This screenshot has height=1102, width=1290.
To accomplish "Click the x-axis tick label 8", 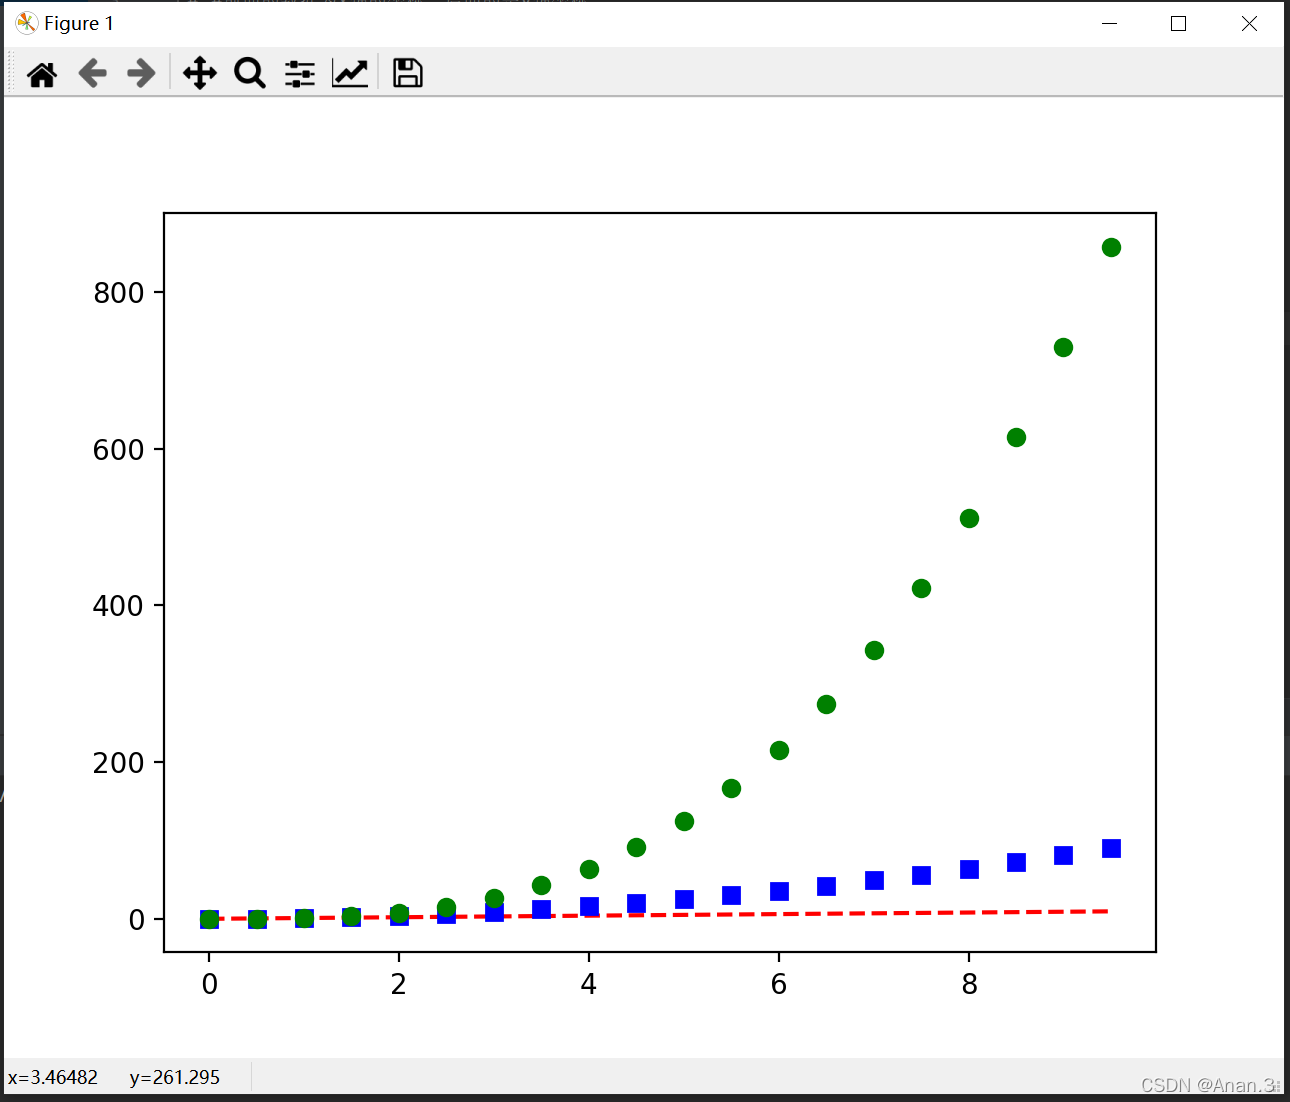I will (x=969, y=985).
